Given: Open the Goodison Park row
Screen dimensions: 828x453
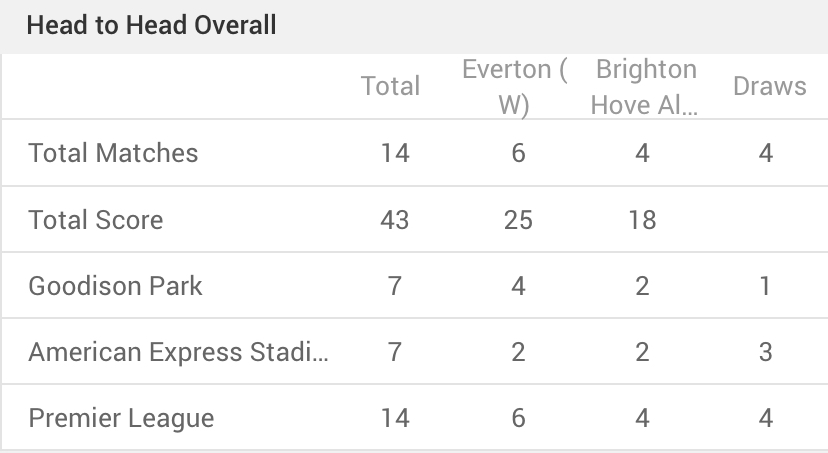Looking at the screenshot, I should pyautogui.click(x=415, y=286).
